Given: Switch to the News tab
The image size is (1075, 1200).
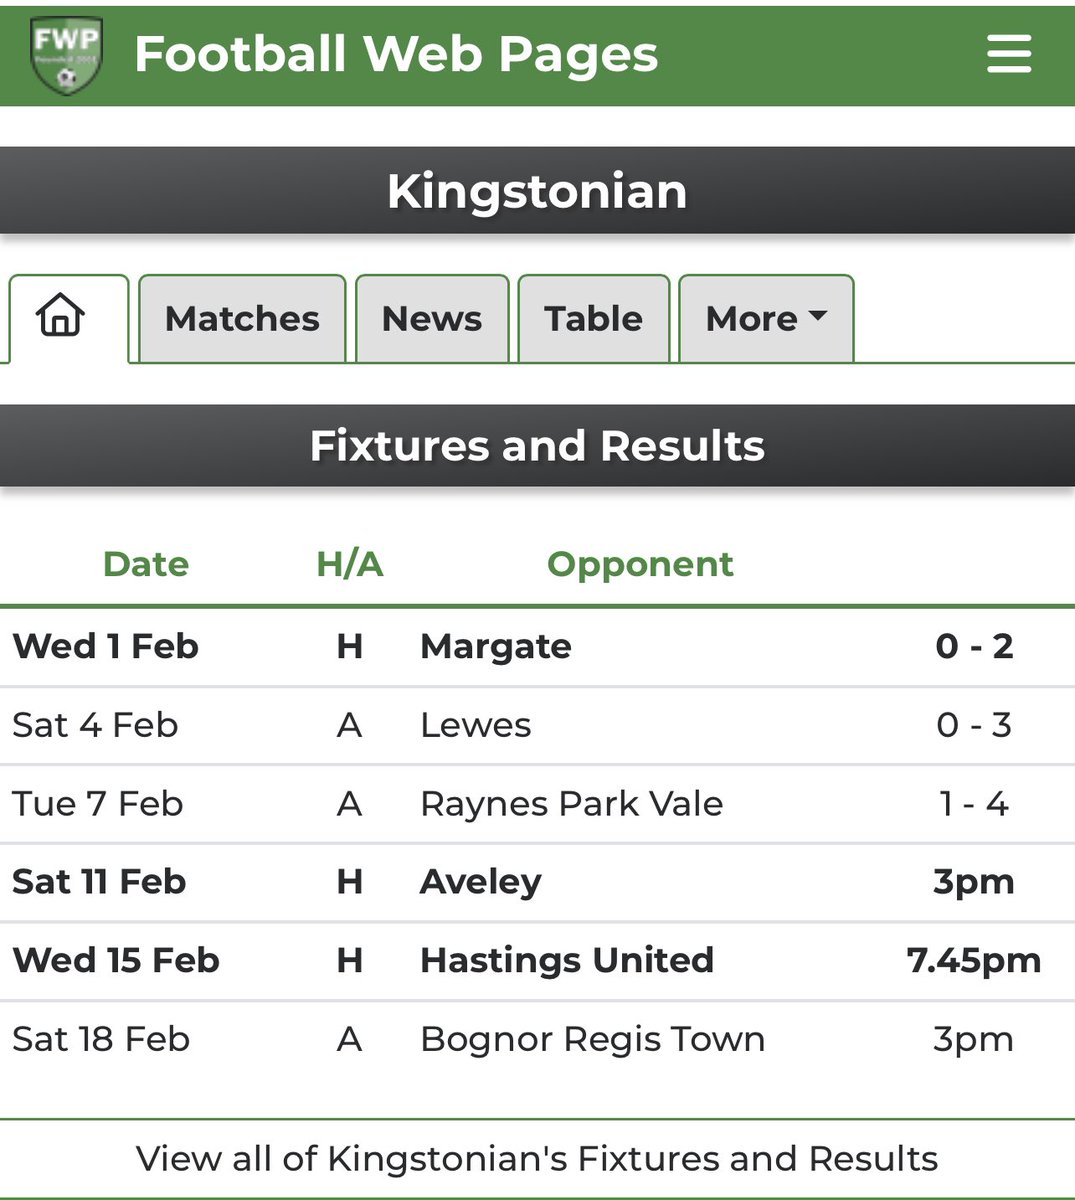Looking at the screenshot, I should [432, 318].
